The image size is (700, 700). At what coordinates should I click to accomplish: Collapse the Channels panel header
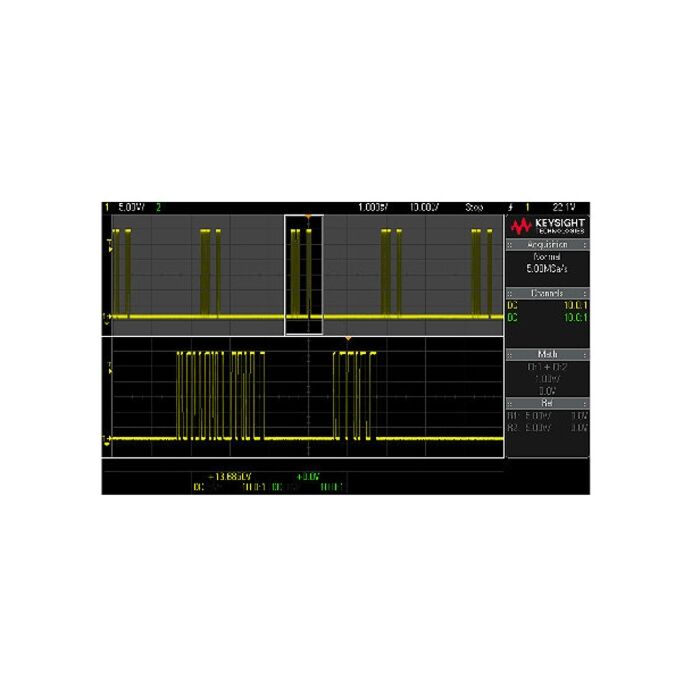pyautogui.click(x=547, y=294)
